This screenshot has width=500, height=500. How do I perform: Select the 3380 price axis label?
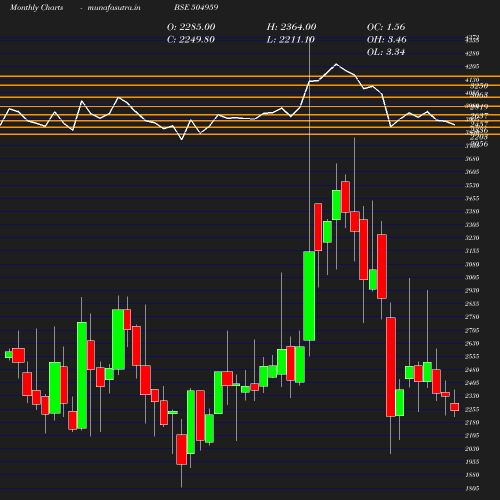point(472,211)
